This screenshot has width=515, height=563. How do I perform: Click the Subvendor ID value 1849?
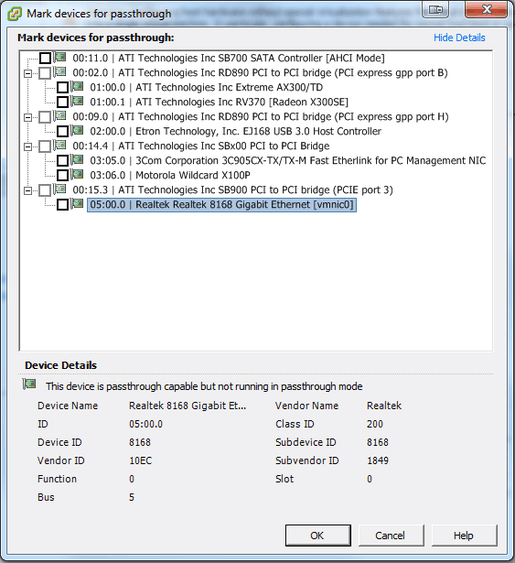377,461
